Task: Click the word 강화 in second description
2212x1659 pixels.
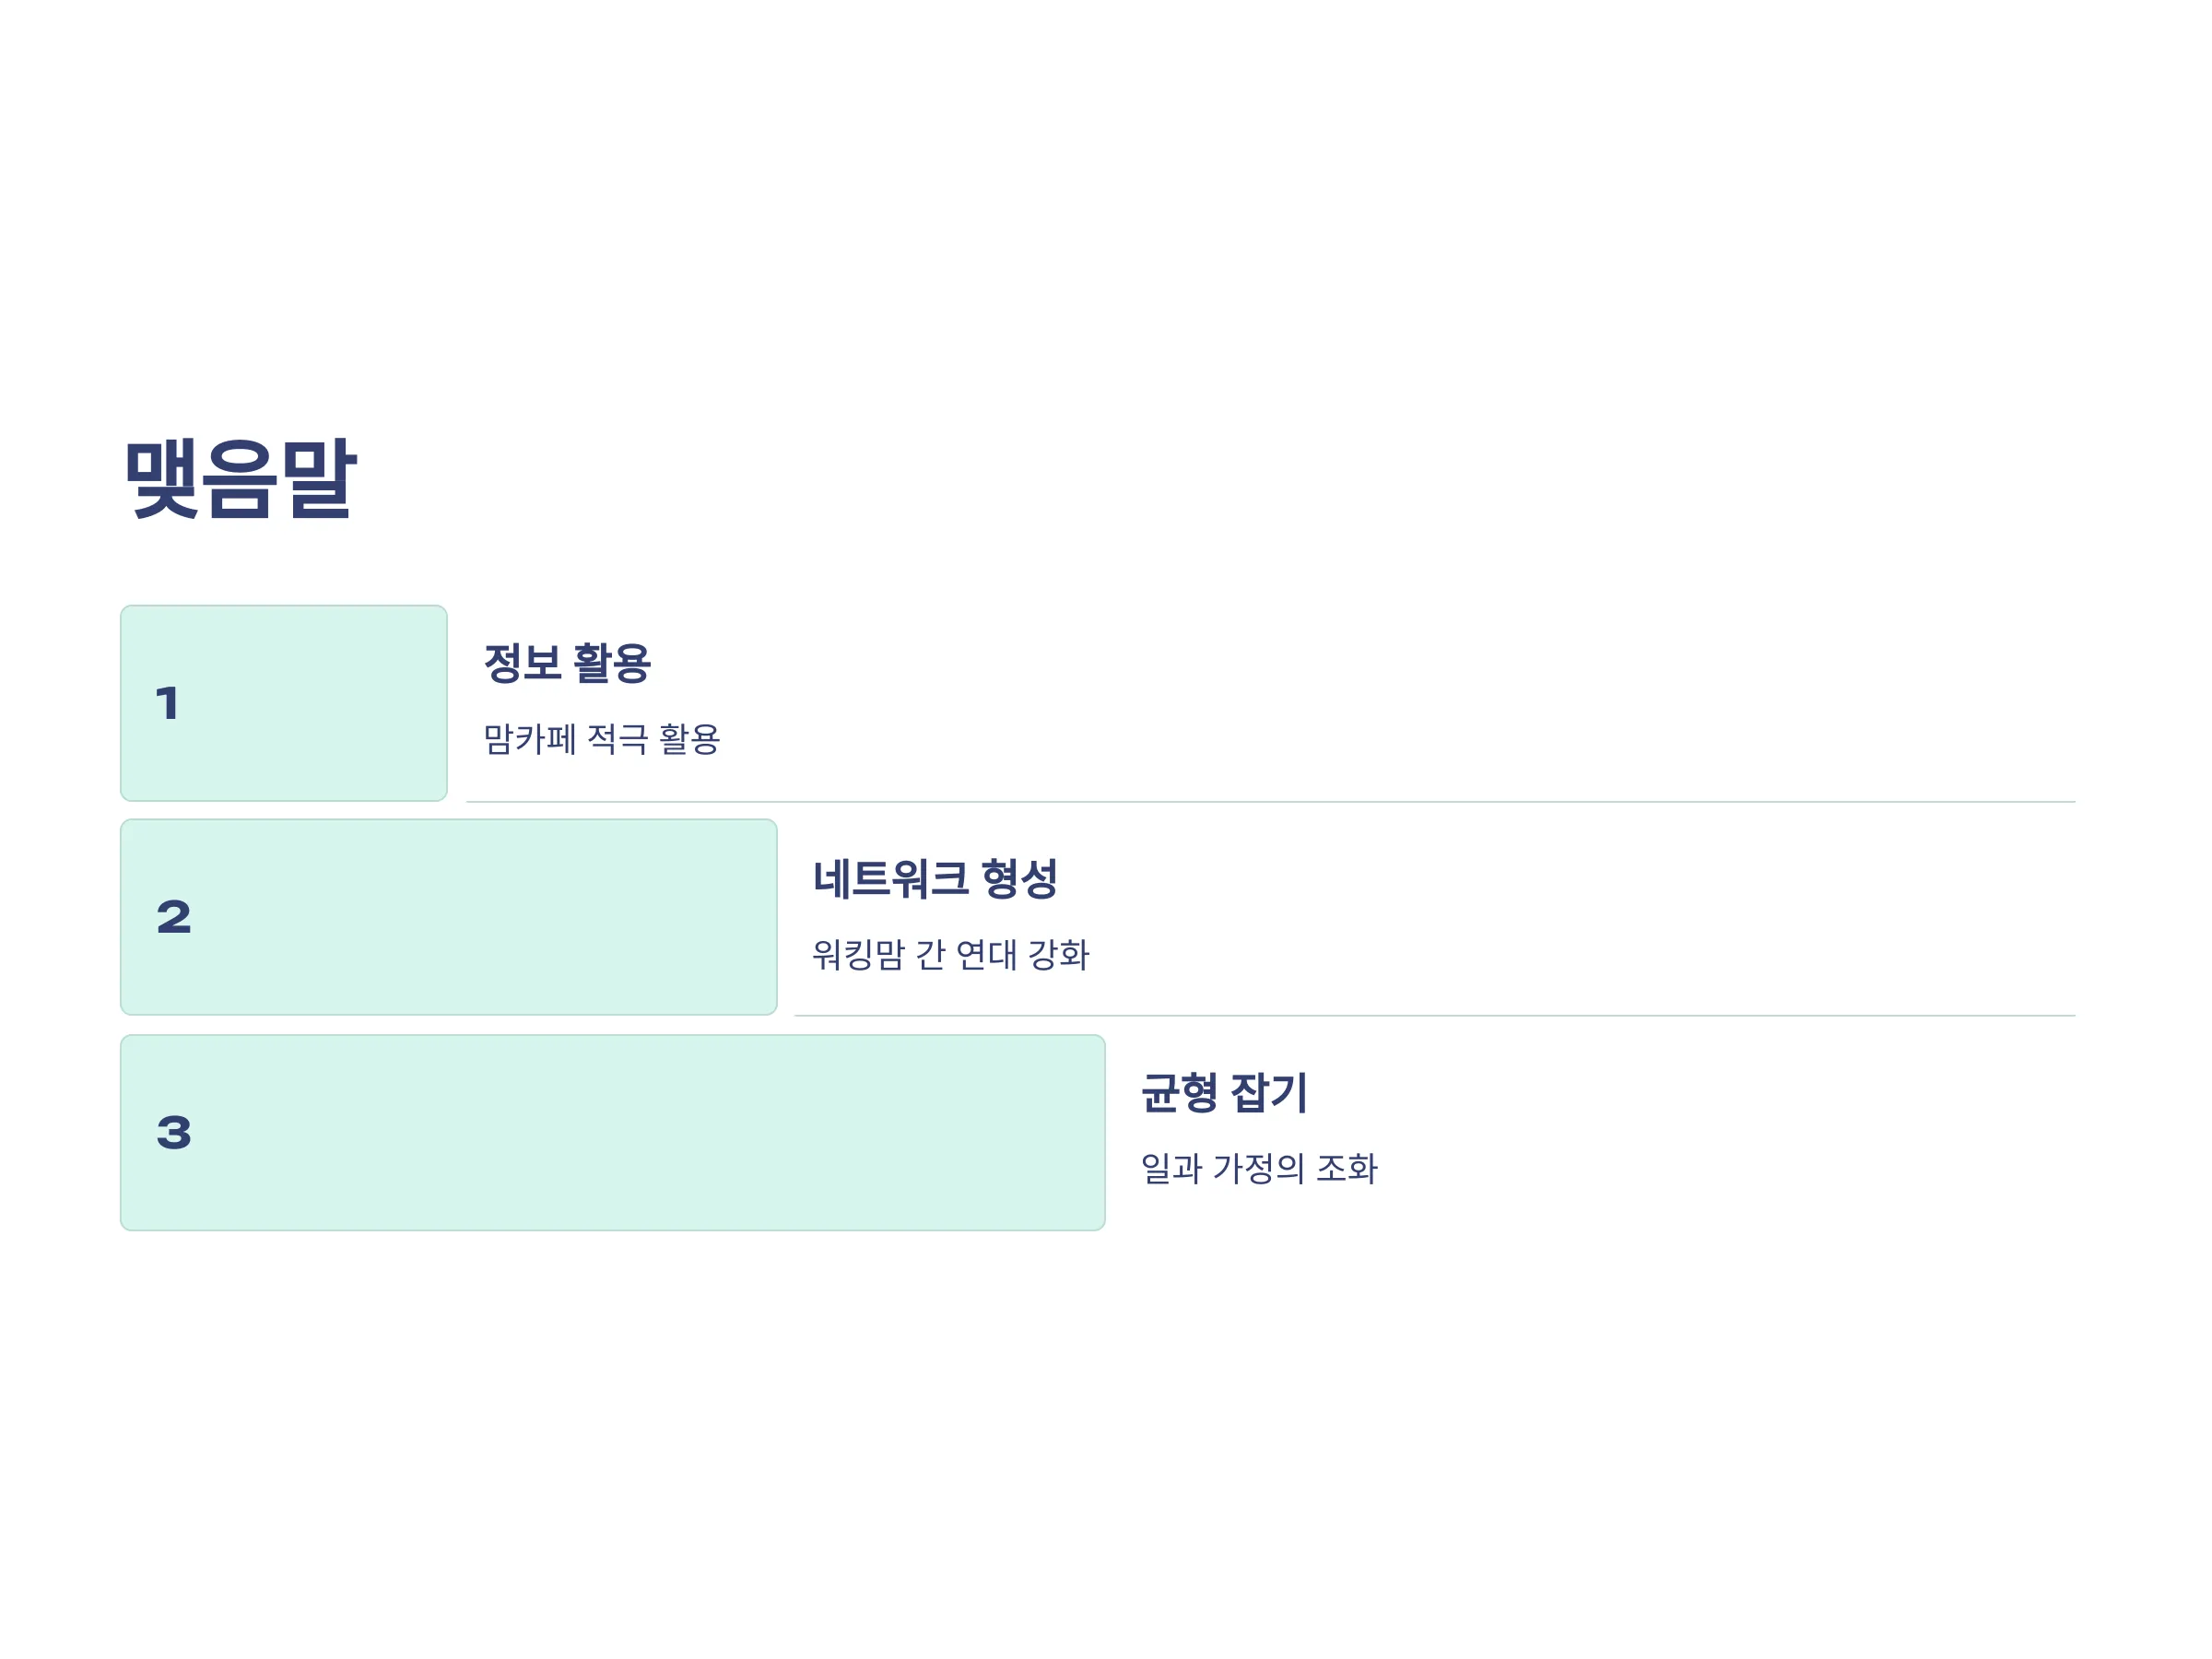Action: coord(1059,954)
